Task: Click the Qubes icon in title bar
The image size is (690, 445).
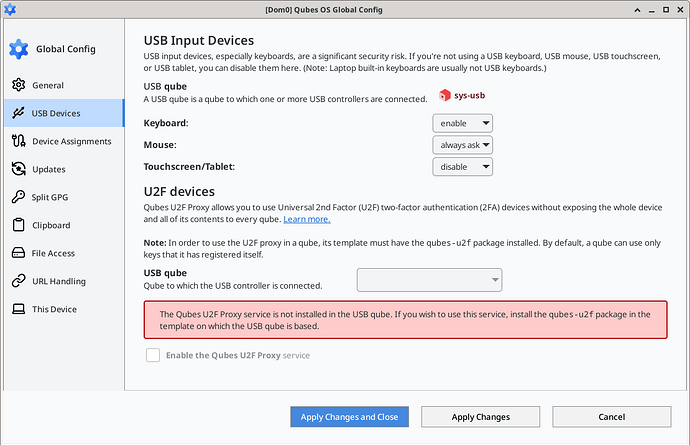Action: tap(9, 9)
